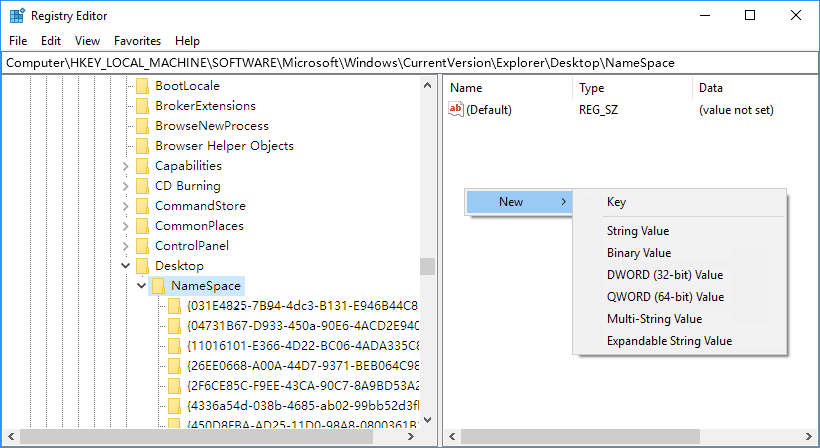Select the Browser Helper Objects folder icon

tap(142, 146)
